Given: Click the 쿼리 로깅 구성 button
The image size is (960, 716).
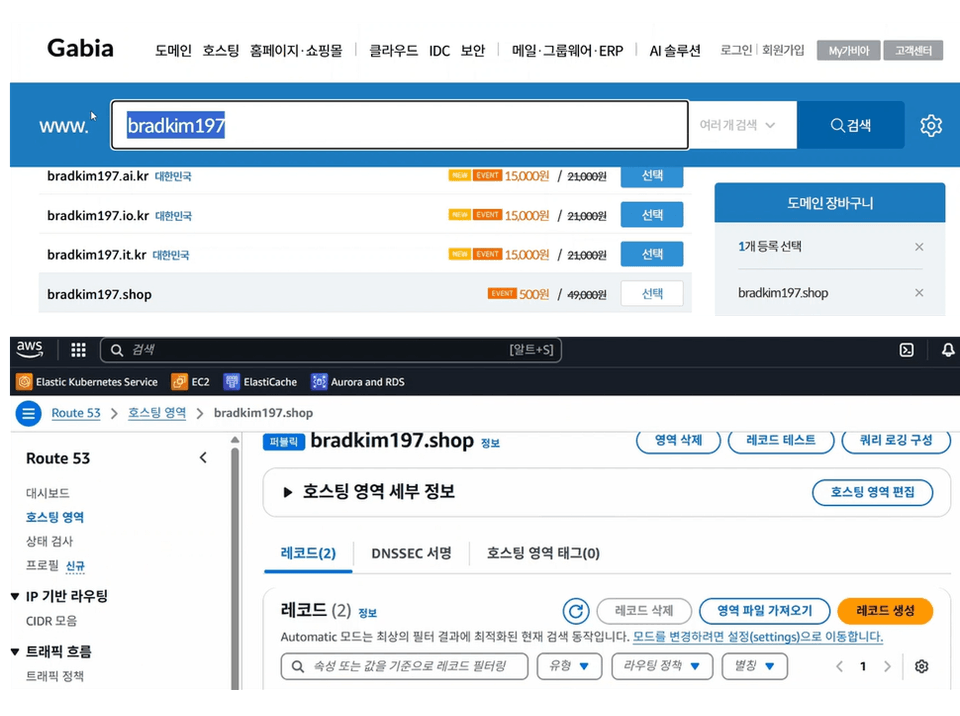Looking at the screenshot, I should click(x=896, y=440).
